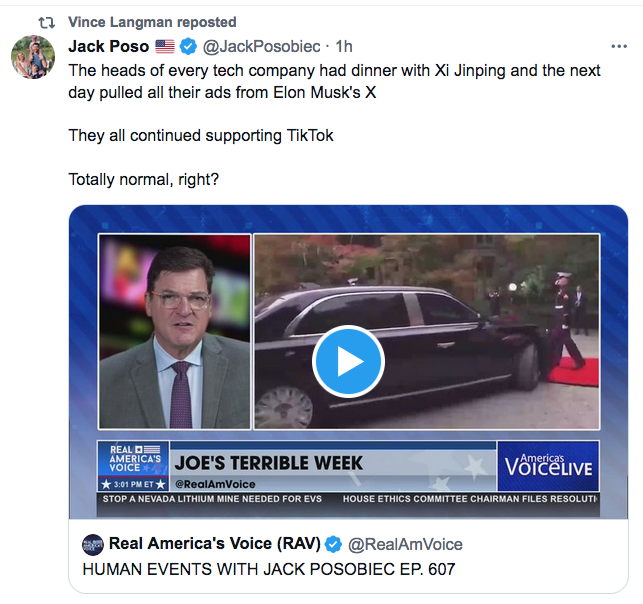The width and height of the screenshot is (643, 604).
Task: Open the @JackPosobiec handle
Action: [x=264, y=47]
